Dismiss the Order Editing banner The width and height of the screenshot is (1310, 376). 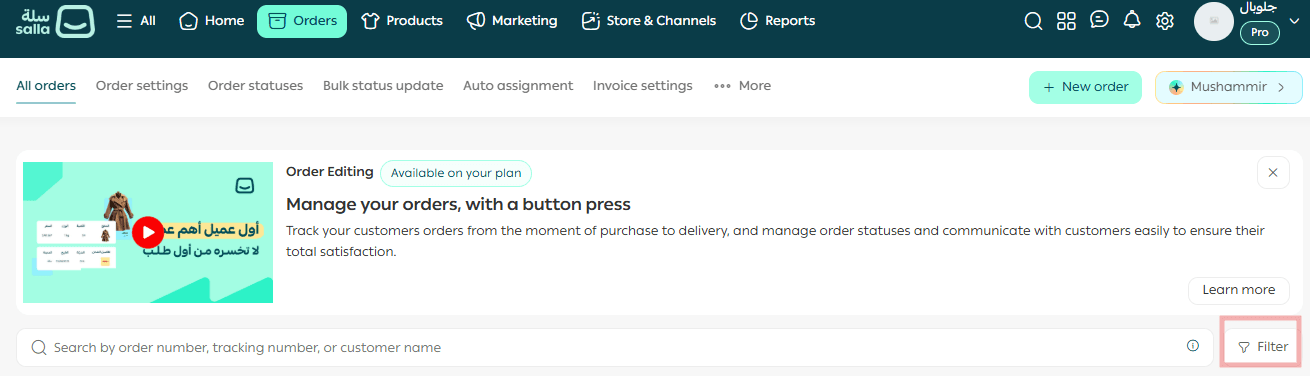point(1273,173)
